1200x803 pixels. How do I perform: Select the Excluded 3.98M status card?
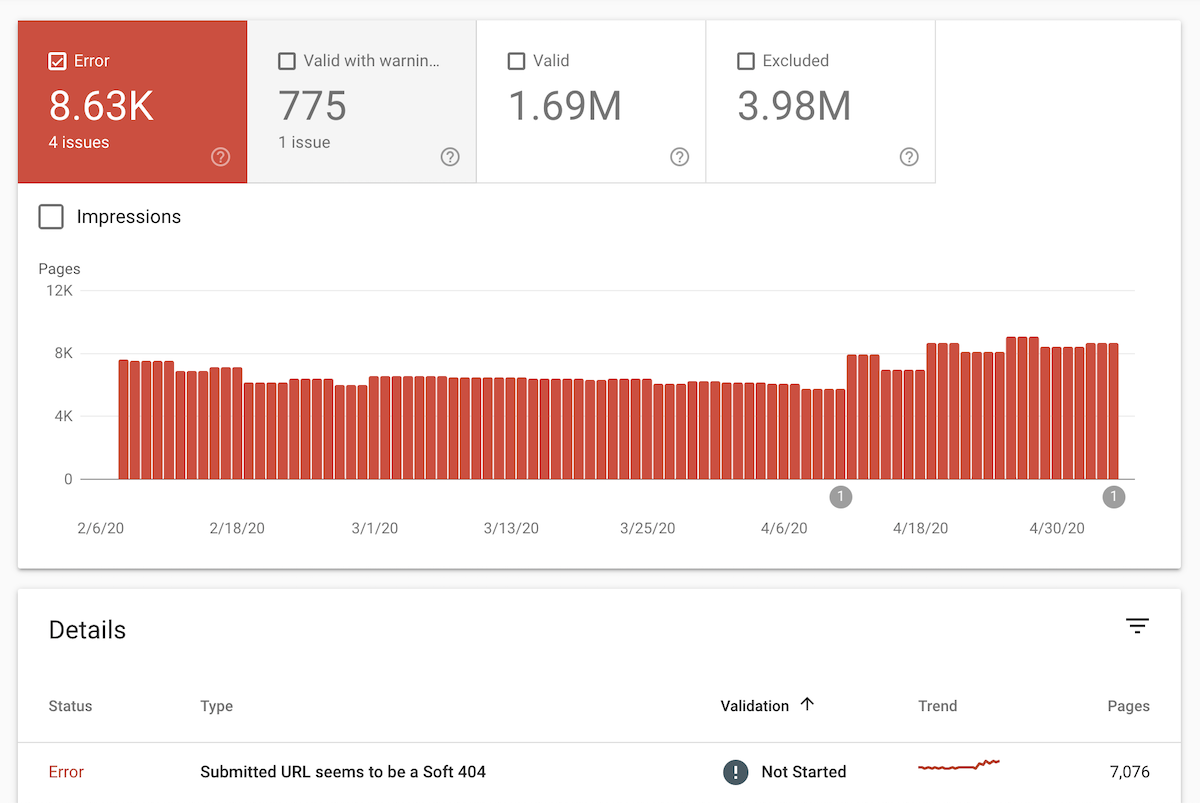point(821,102)
